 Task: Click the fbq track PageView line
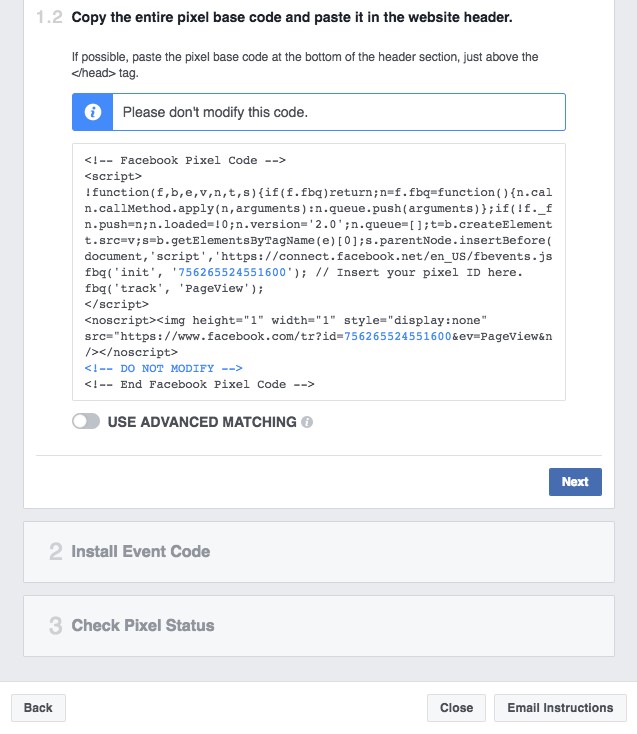pos(174,288)
